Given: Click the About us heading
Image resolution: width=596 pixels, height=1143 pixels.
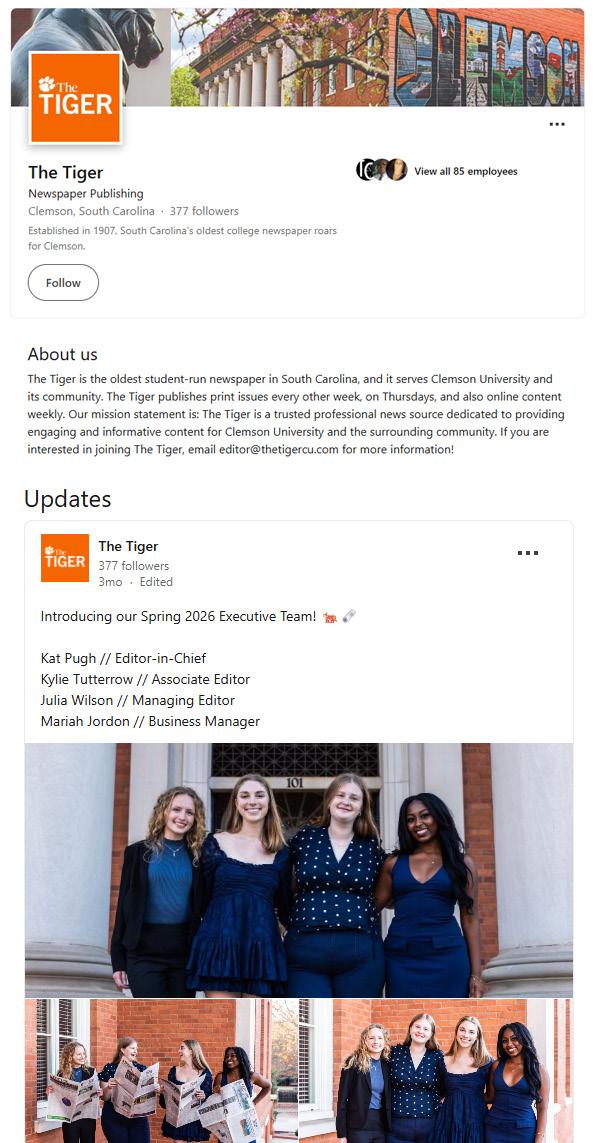Looking at the screenshot, I should (x=63, y=354).
